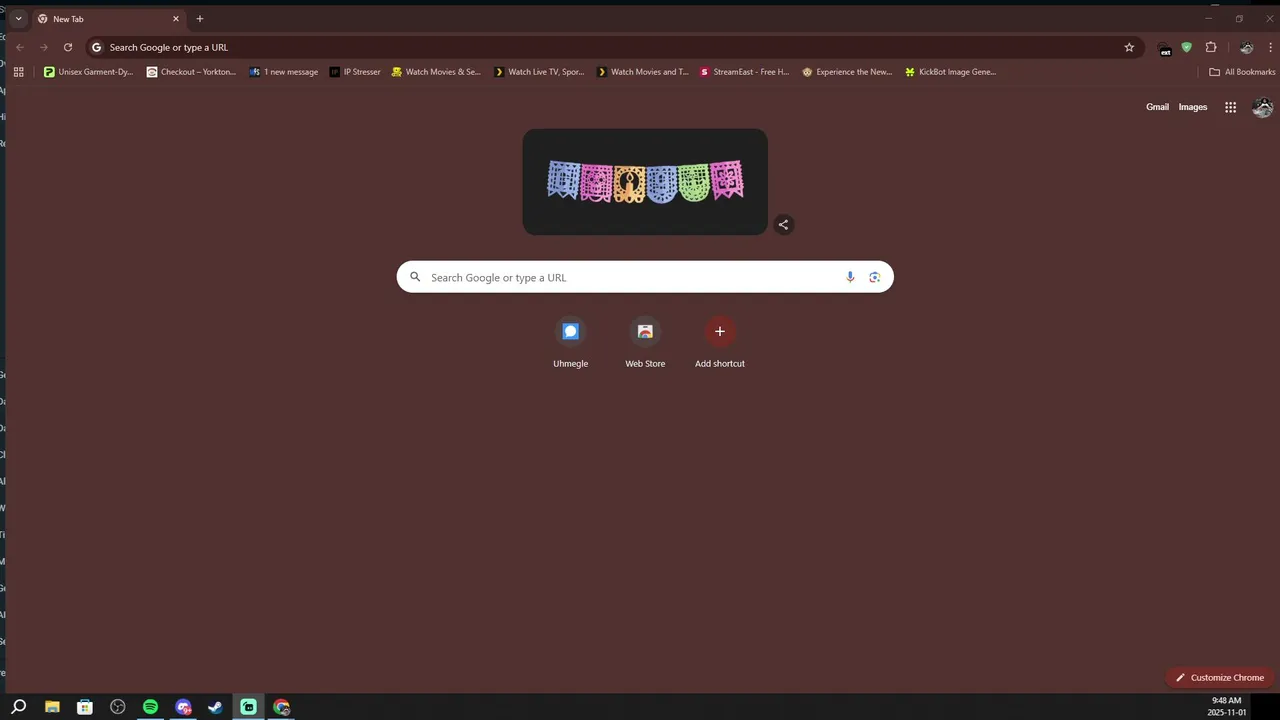Open Gmail link
The image size is (1280, 720).
pyautogui.click(x=1157, y=107)
